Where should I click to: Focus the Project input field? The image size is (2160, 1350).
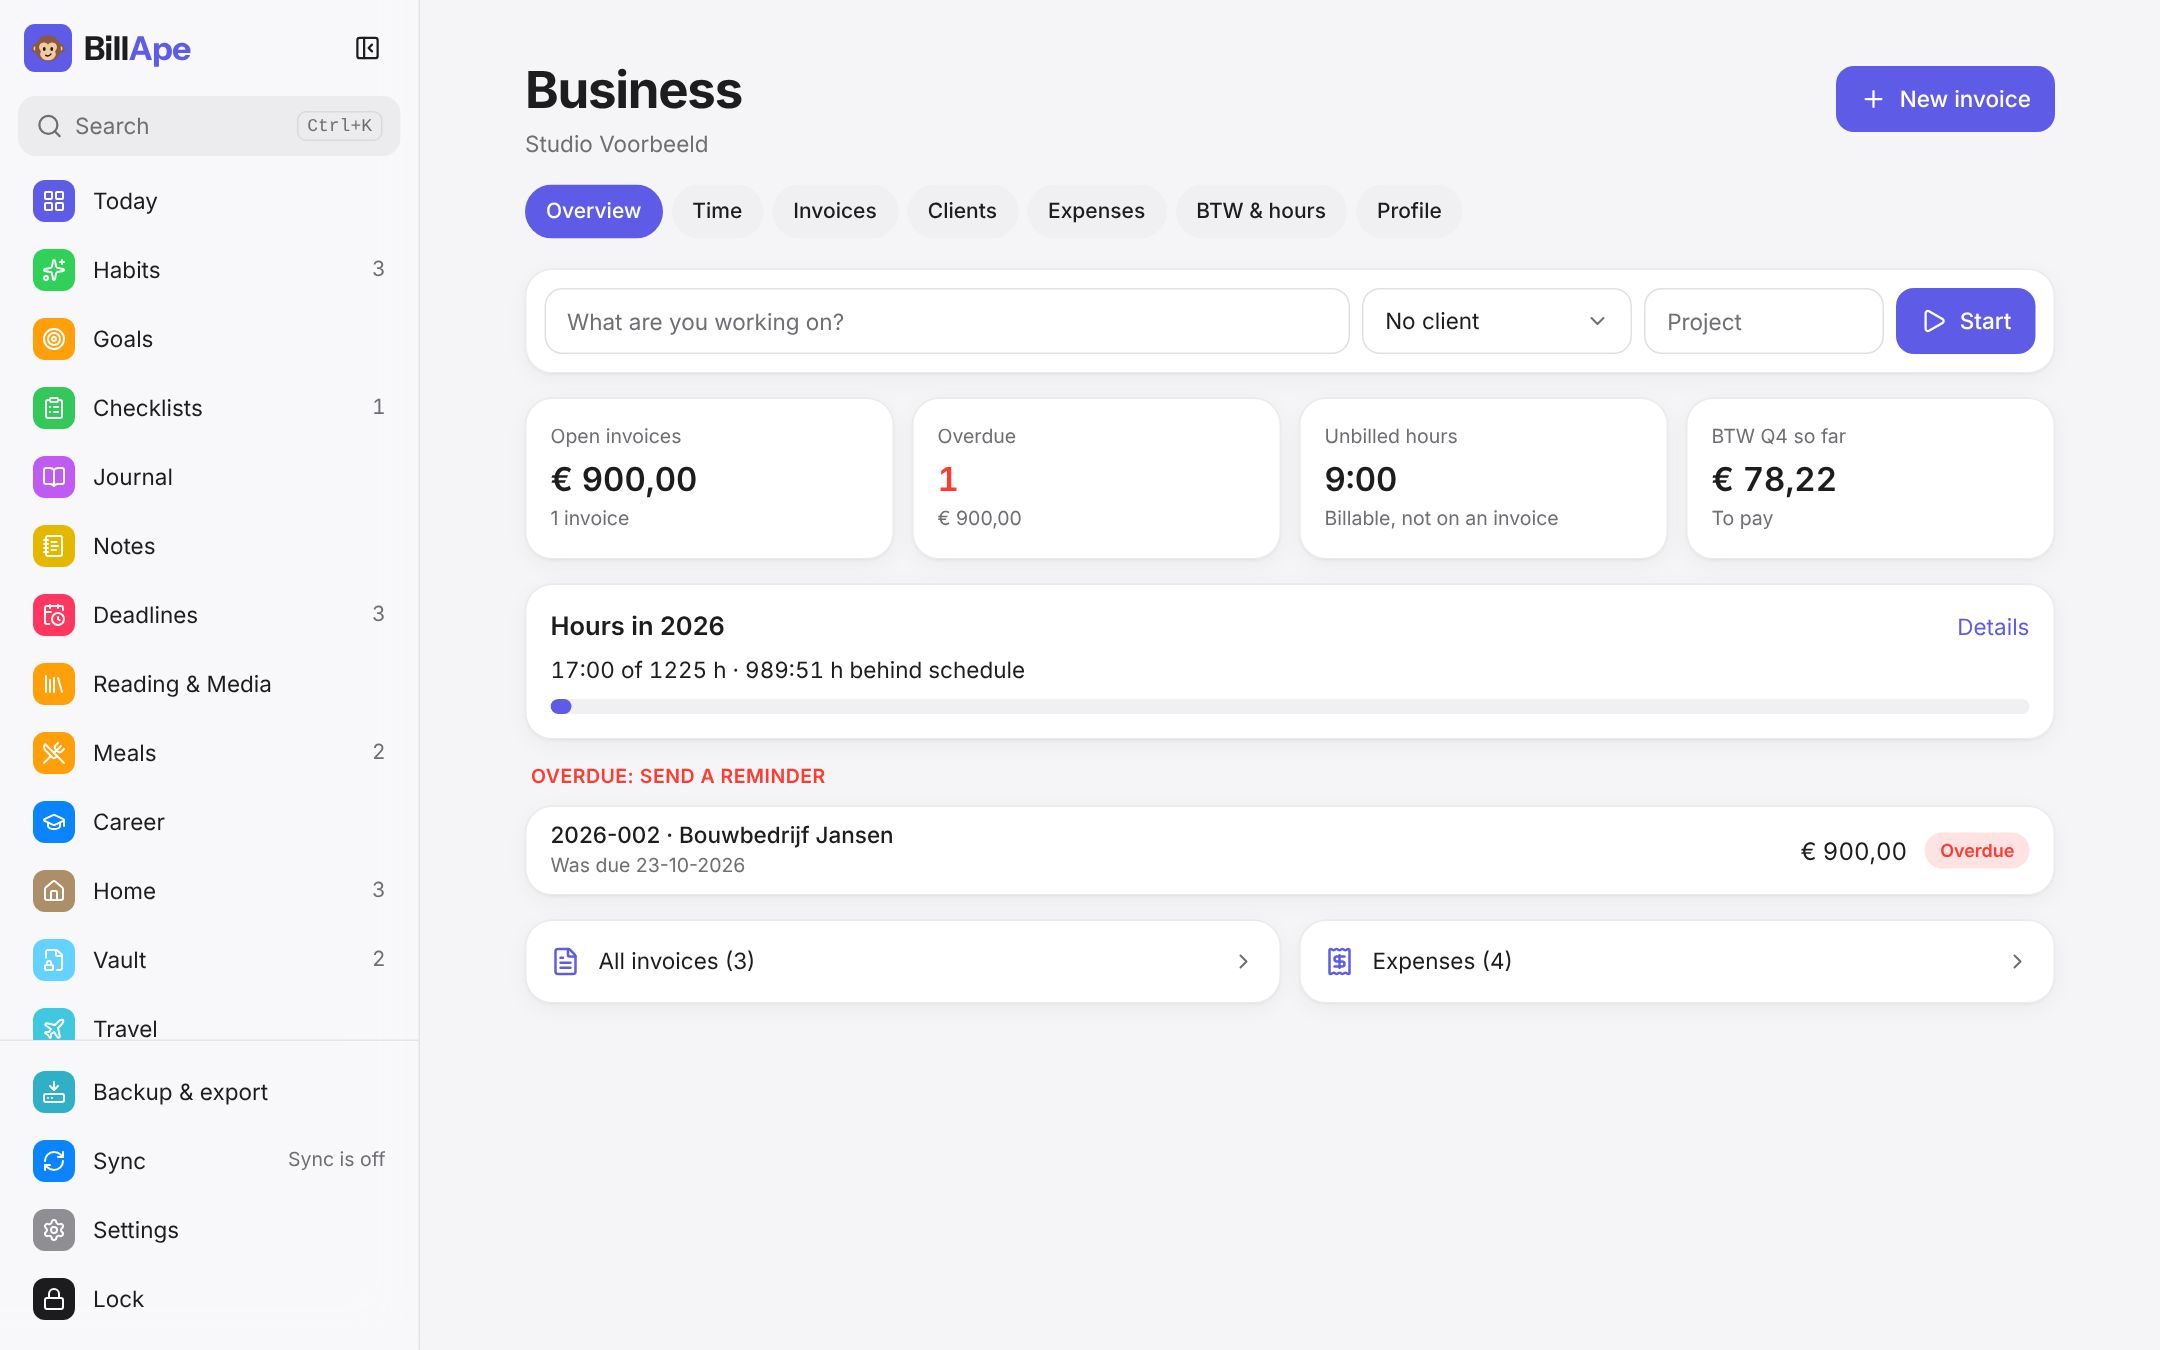(x=1763, y=321)
